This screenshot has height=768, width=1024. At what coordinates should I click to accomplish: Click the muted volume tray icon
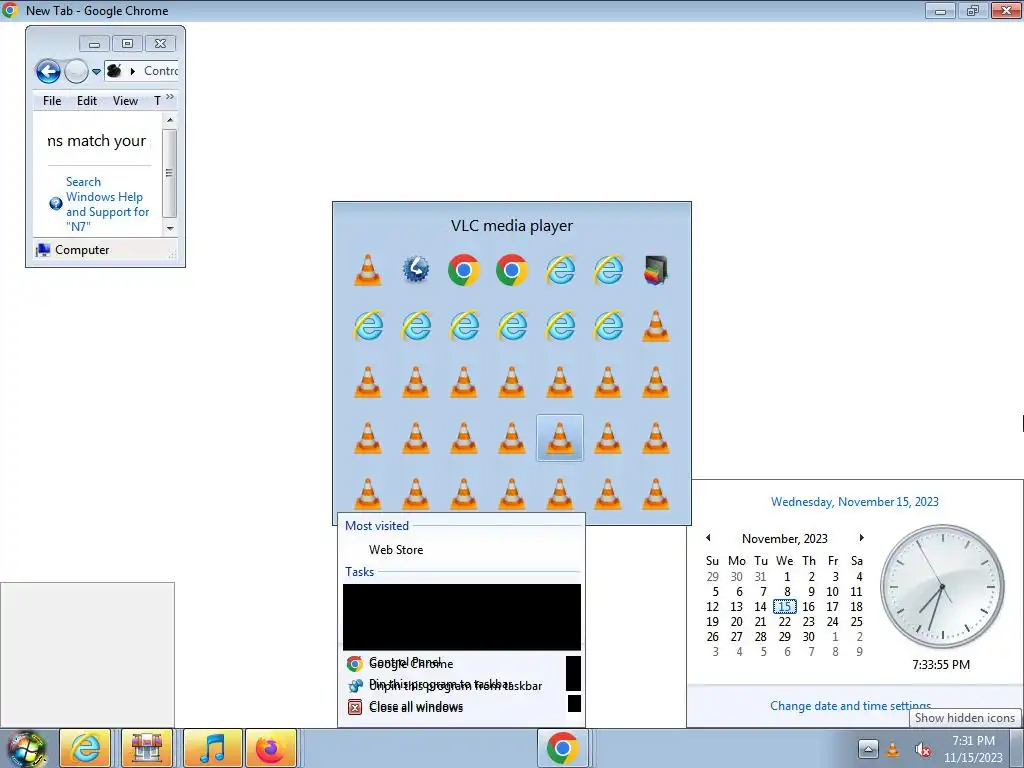[x=922, y=749]
